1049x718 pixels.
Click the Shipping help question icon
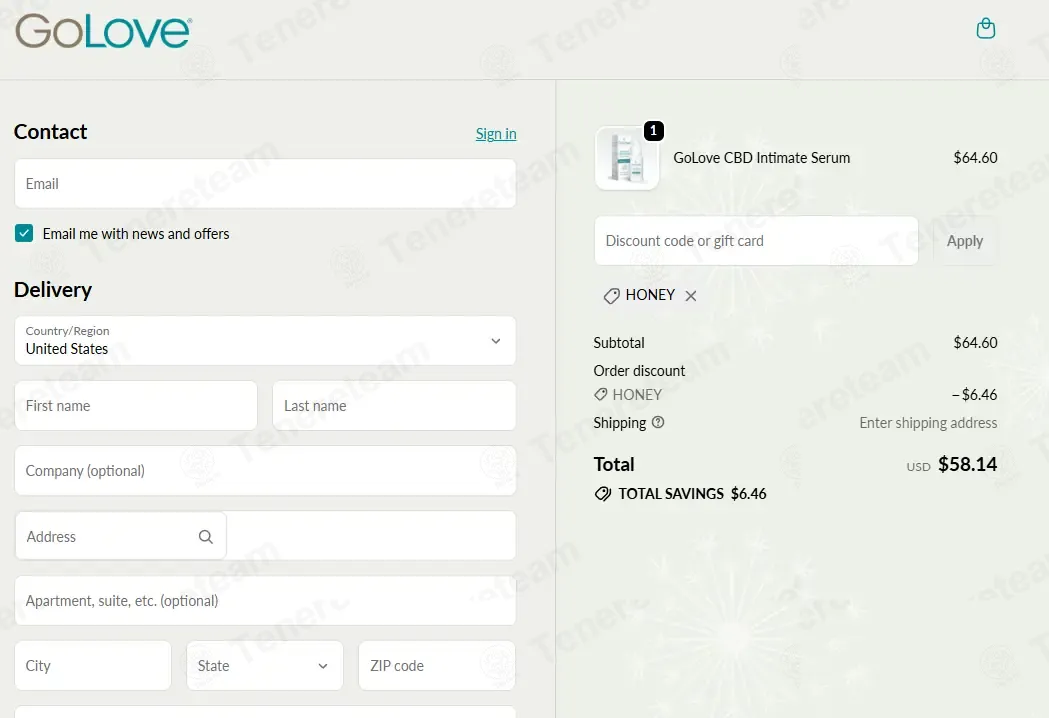(658, 422)
